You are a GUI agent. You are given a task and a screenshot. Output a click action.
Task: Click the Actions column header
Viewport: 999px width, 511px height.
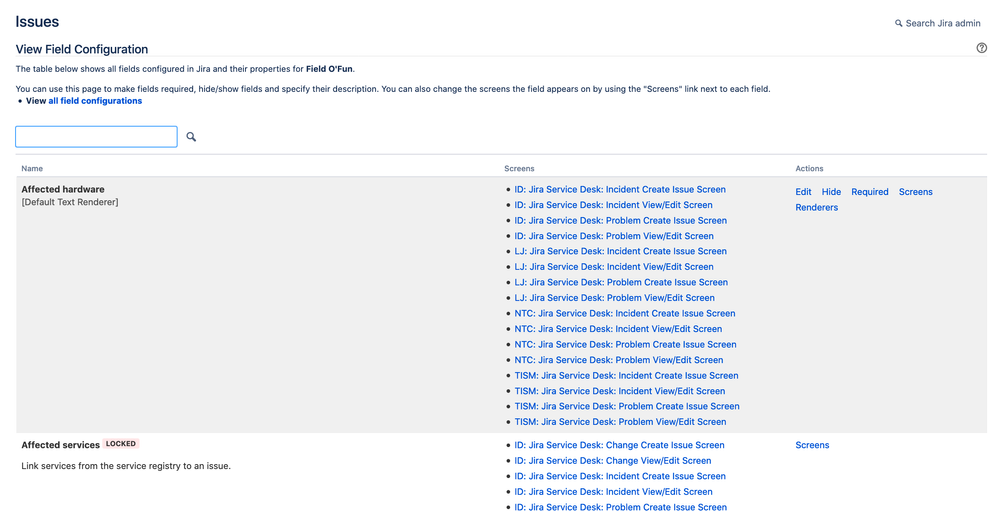coord(809,169)
